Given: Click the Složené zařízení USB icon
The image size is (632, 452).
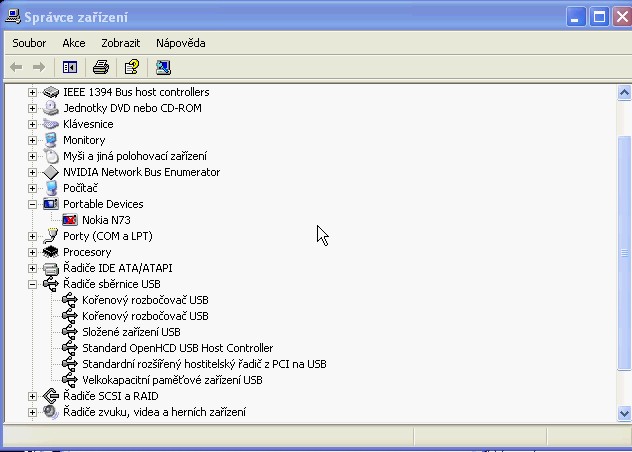Looking at the screenshot, I should [70, 332].
